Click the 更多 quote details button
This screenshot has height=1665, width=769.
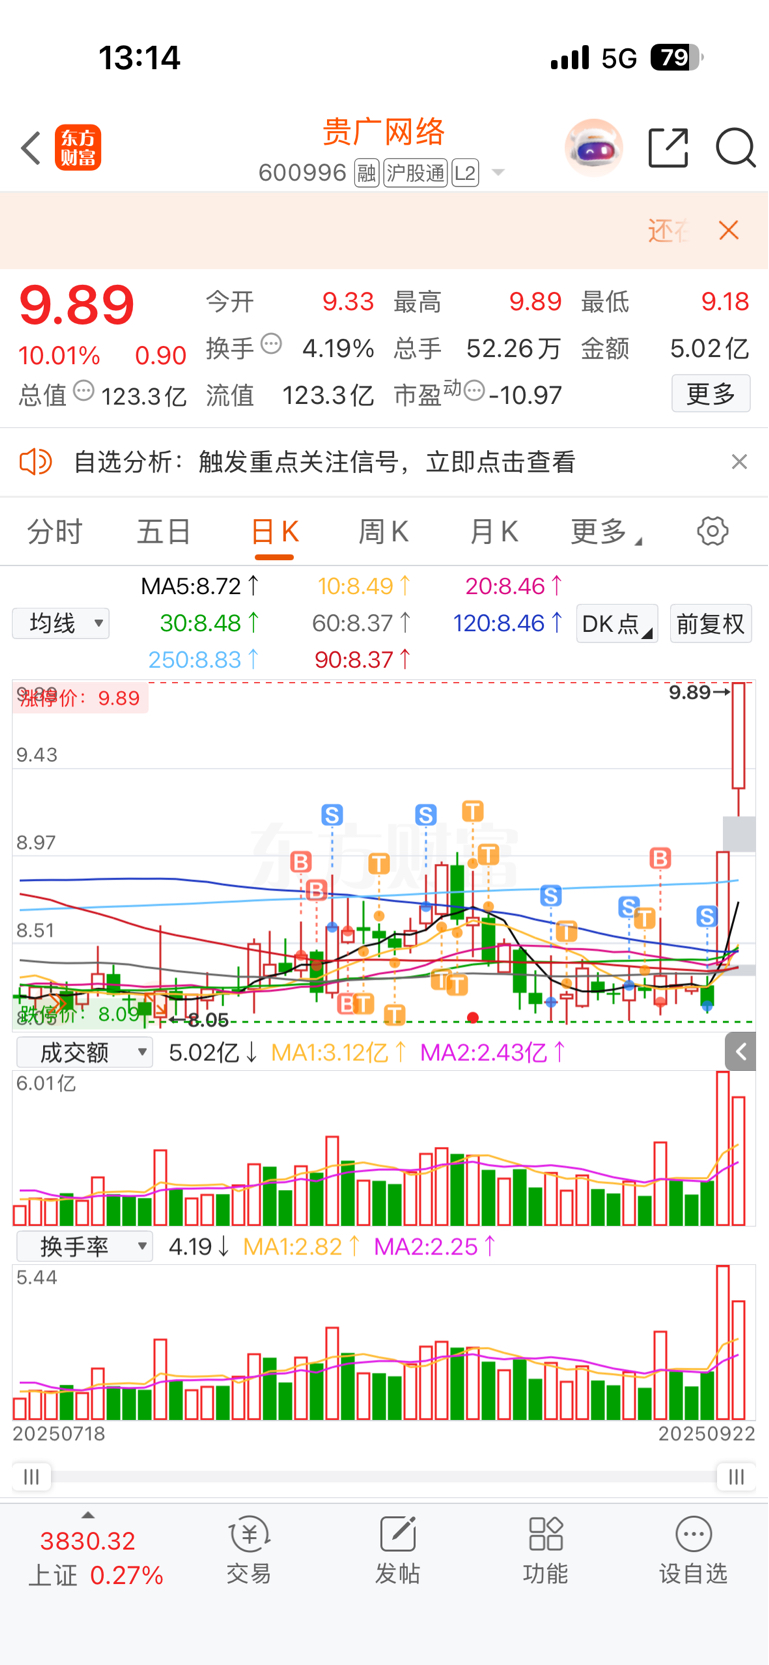(x=711, y=394)
